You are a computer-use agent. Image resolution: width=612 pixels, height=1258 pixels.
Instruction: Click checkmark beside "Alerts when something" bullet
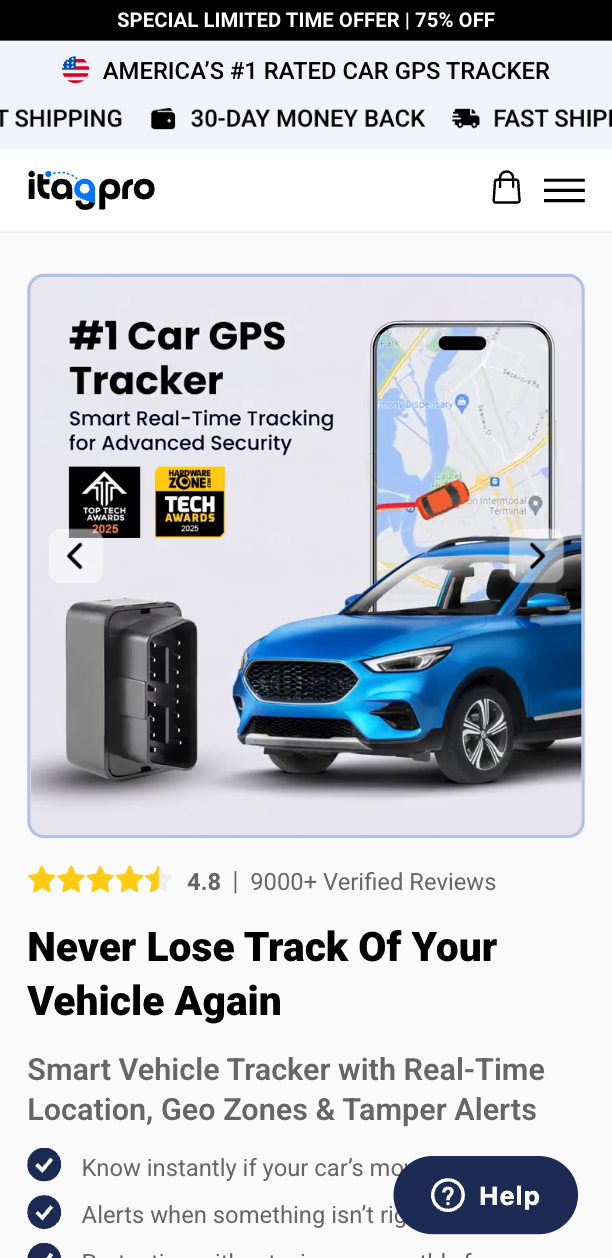[44, 1212]
